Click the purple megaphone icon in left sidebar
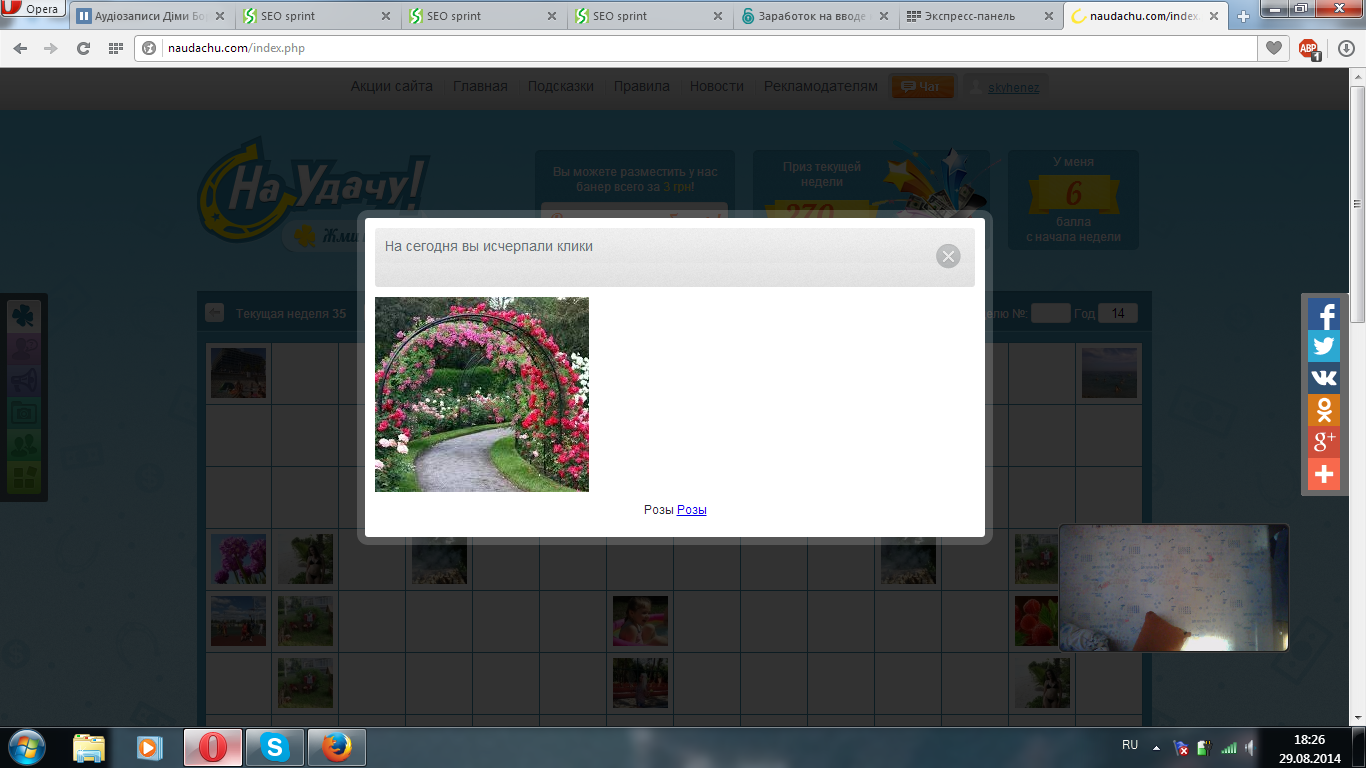Image resolution: width=1366 pixels, height=768 pixels. click(24, 381)
